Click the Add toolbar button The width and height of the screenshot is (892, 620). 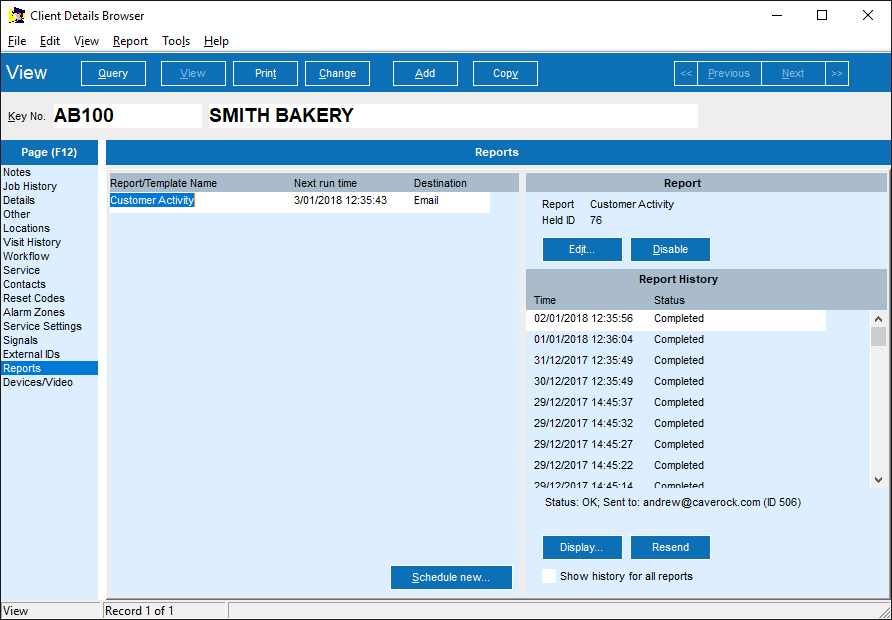[x=425, y=73]
